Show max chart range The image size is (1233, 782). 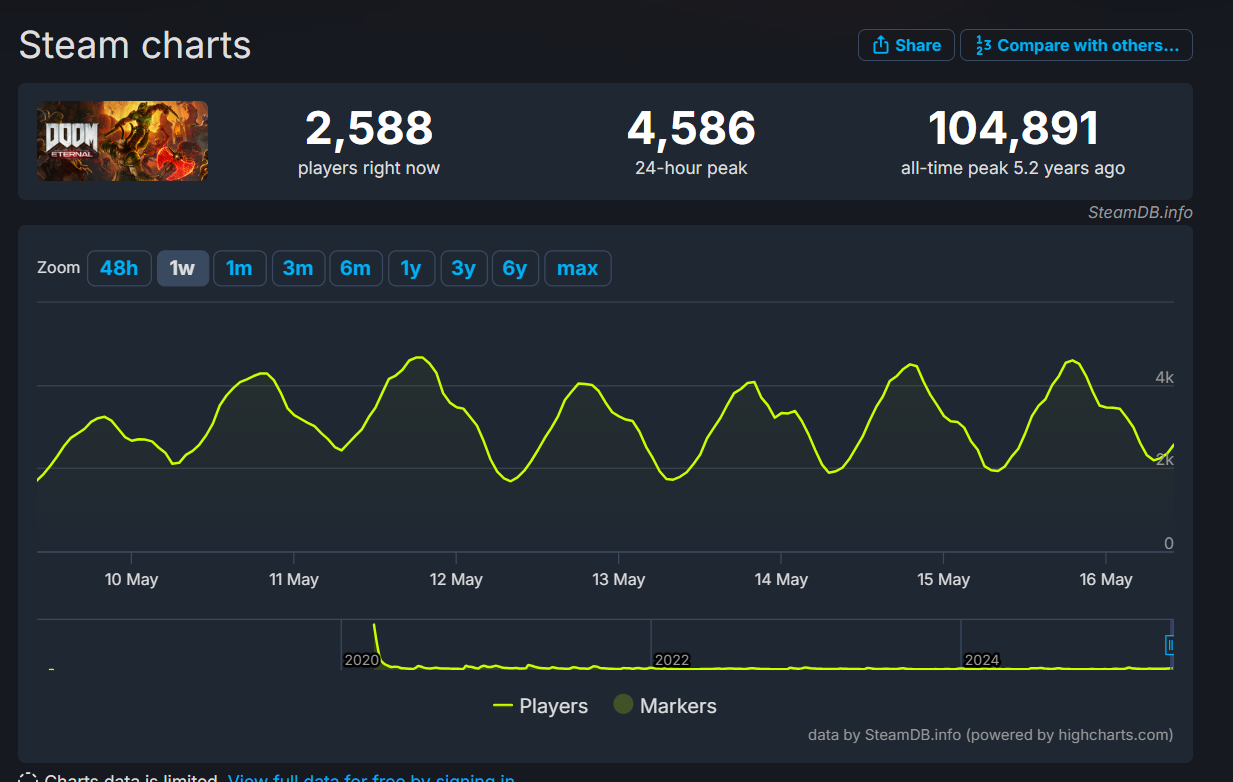coord(577,268)
